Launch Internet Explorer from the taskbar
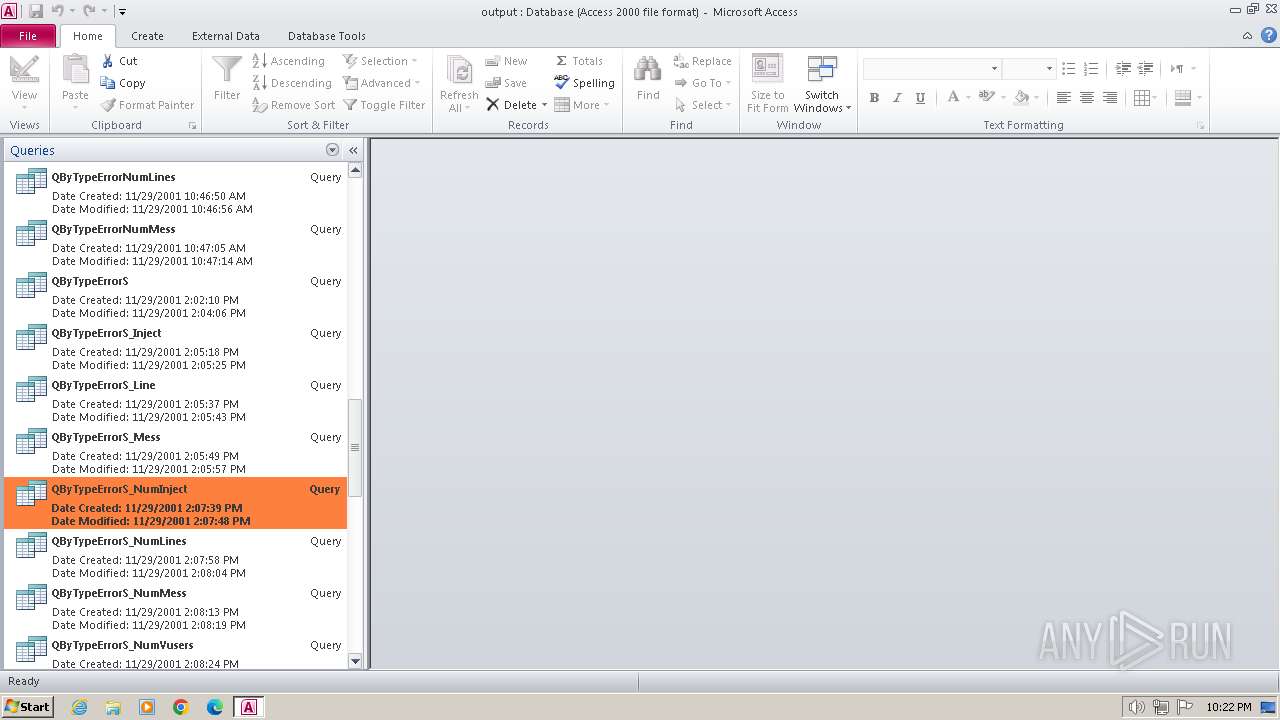 (x=79, y=707)
